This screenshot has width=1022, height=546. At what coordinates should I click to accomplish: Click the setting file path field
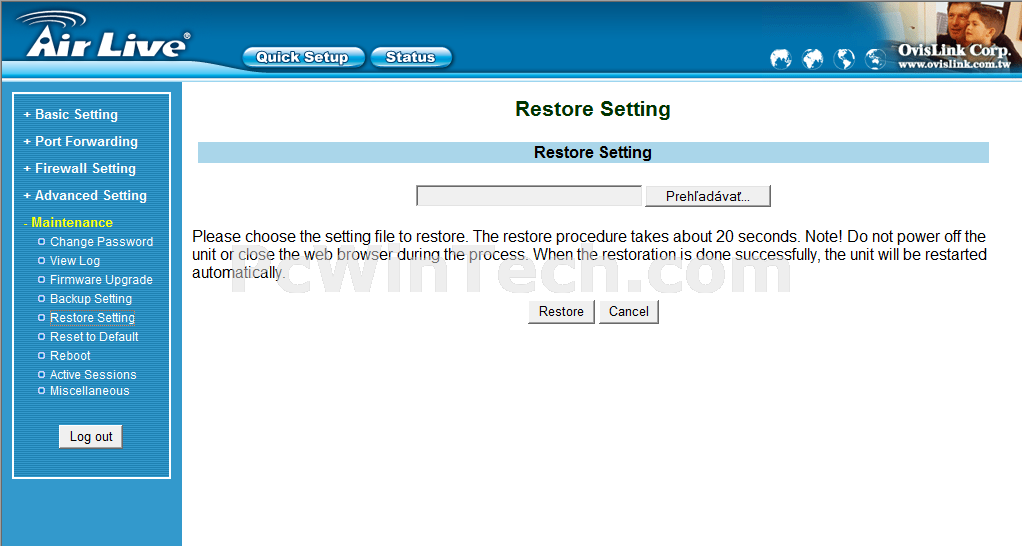(529, 196)
